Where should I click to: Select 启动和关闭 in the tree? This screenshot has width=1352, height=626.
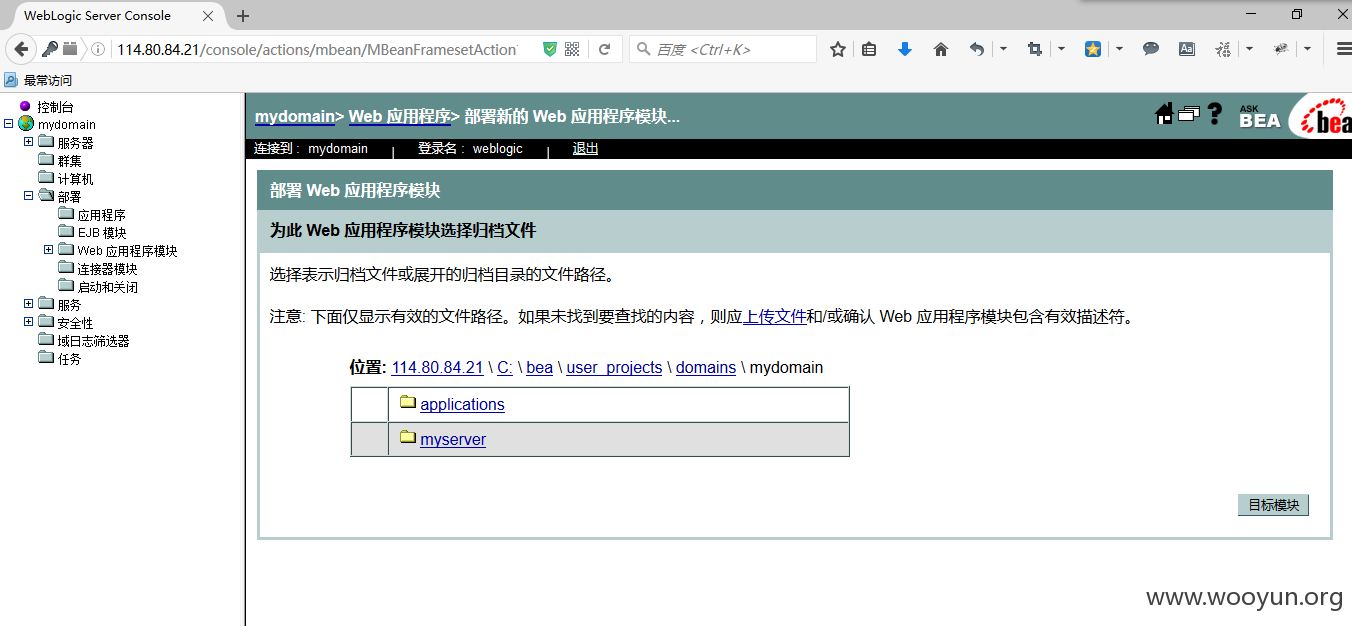107,287
